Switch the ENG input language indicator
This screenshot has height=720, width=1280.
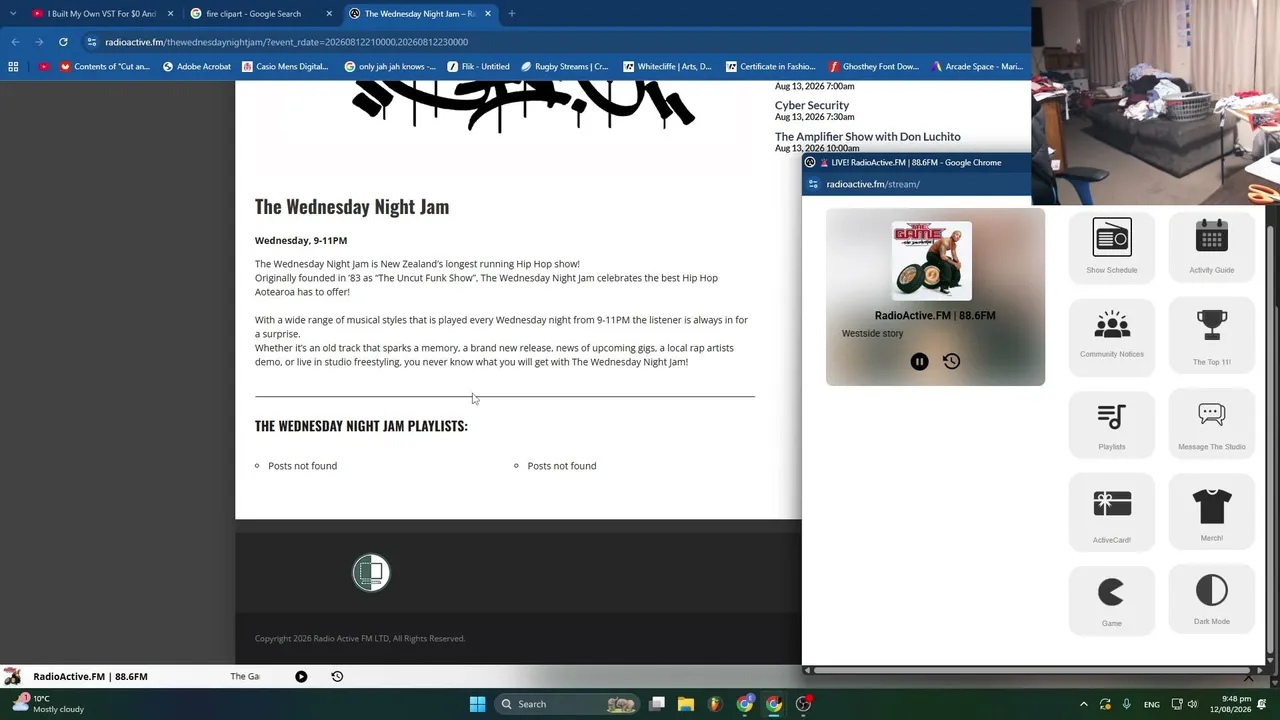(x=1152, y=704)
